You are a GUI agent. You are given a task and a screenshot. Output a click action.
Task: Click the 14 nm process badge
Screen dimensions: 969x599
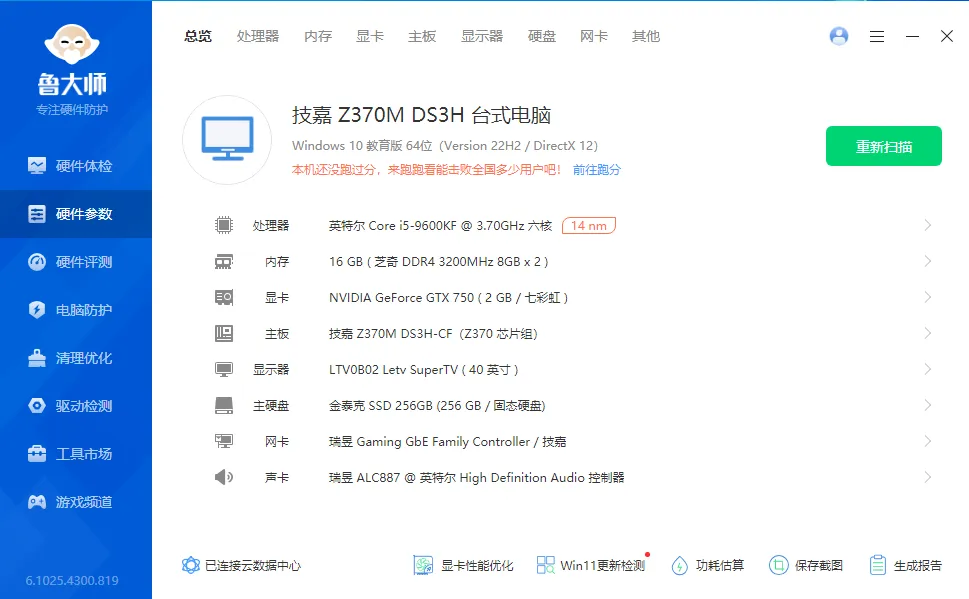click(588, 226)
